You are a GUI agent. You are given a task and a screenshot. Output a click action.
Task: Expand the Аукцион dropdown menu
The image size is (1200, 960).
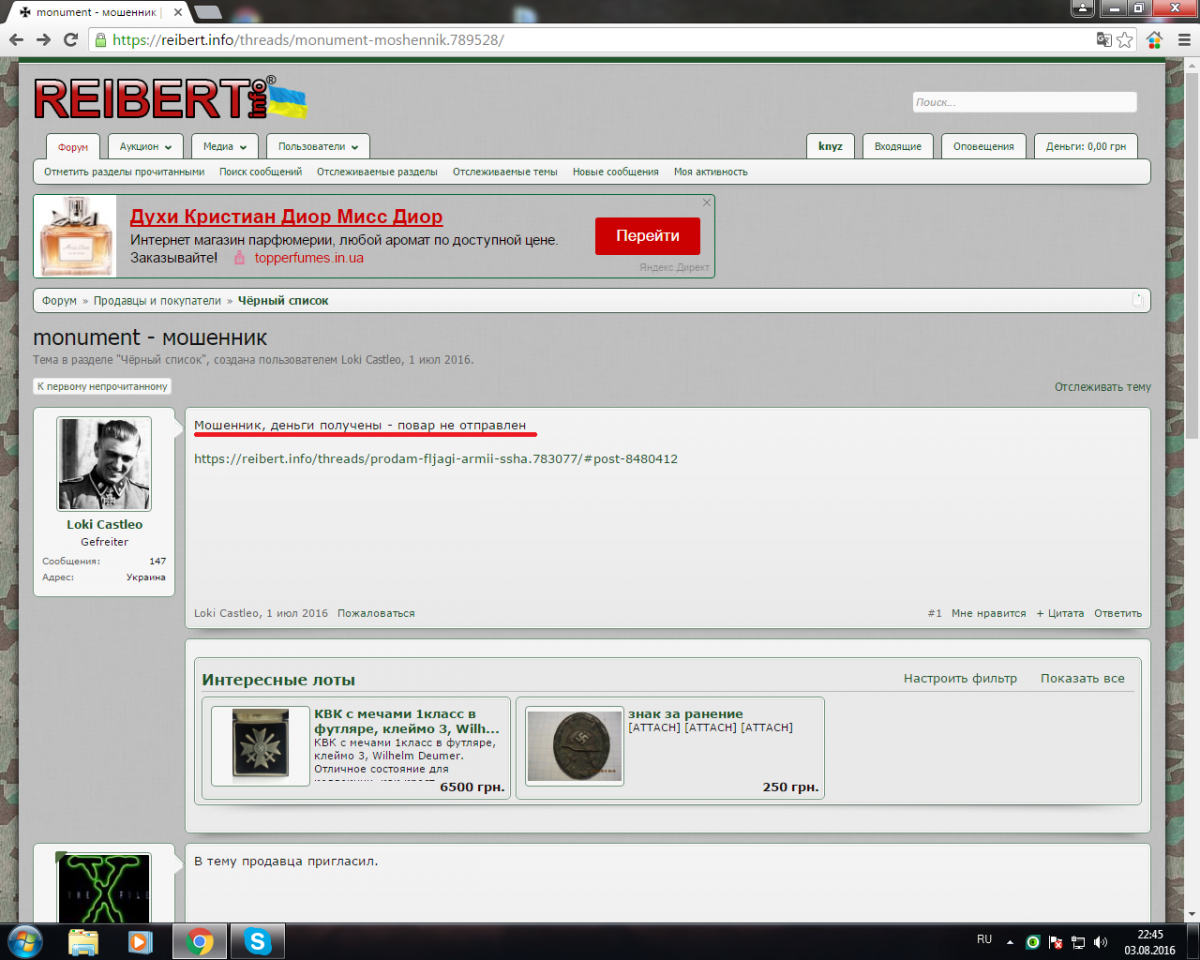(x=146, y=146)
